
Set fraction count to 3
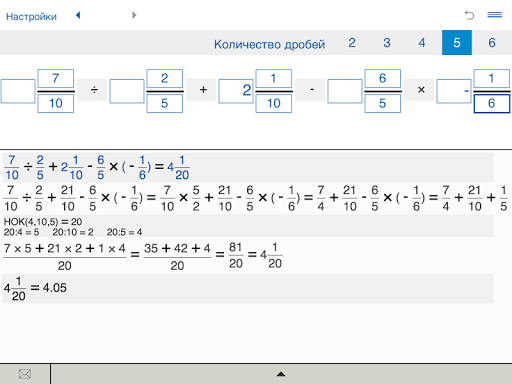[387, 43]
